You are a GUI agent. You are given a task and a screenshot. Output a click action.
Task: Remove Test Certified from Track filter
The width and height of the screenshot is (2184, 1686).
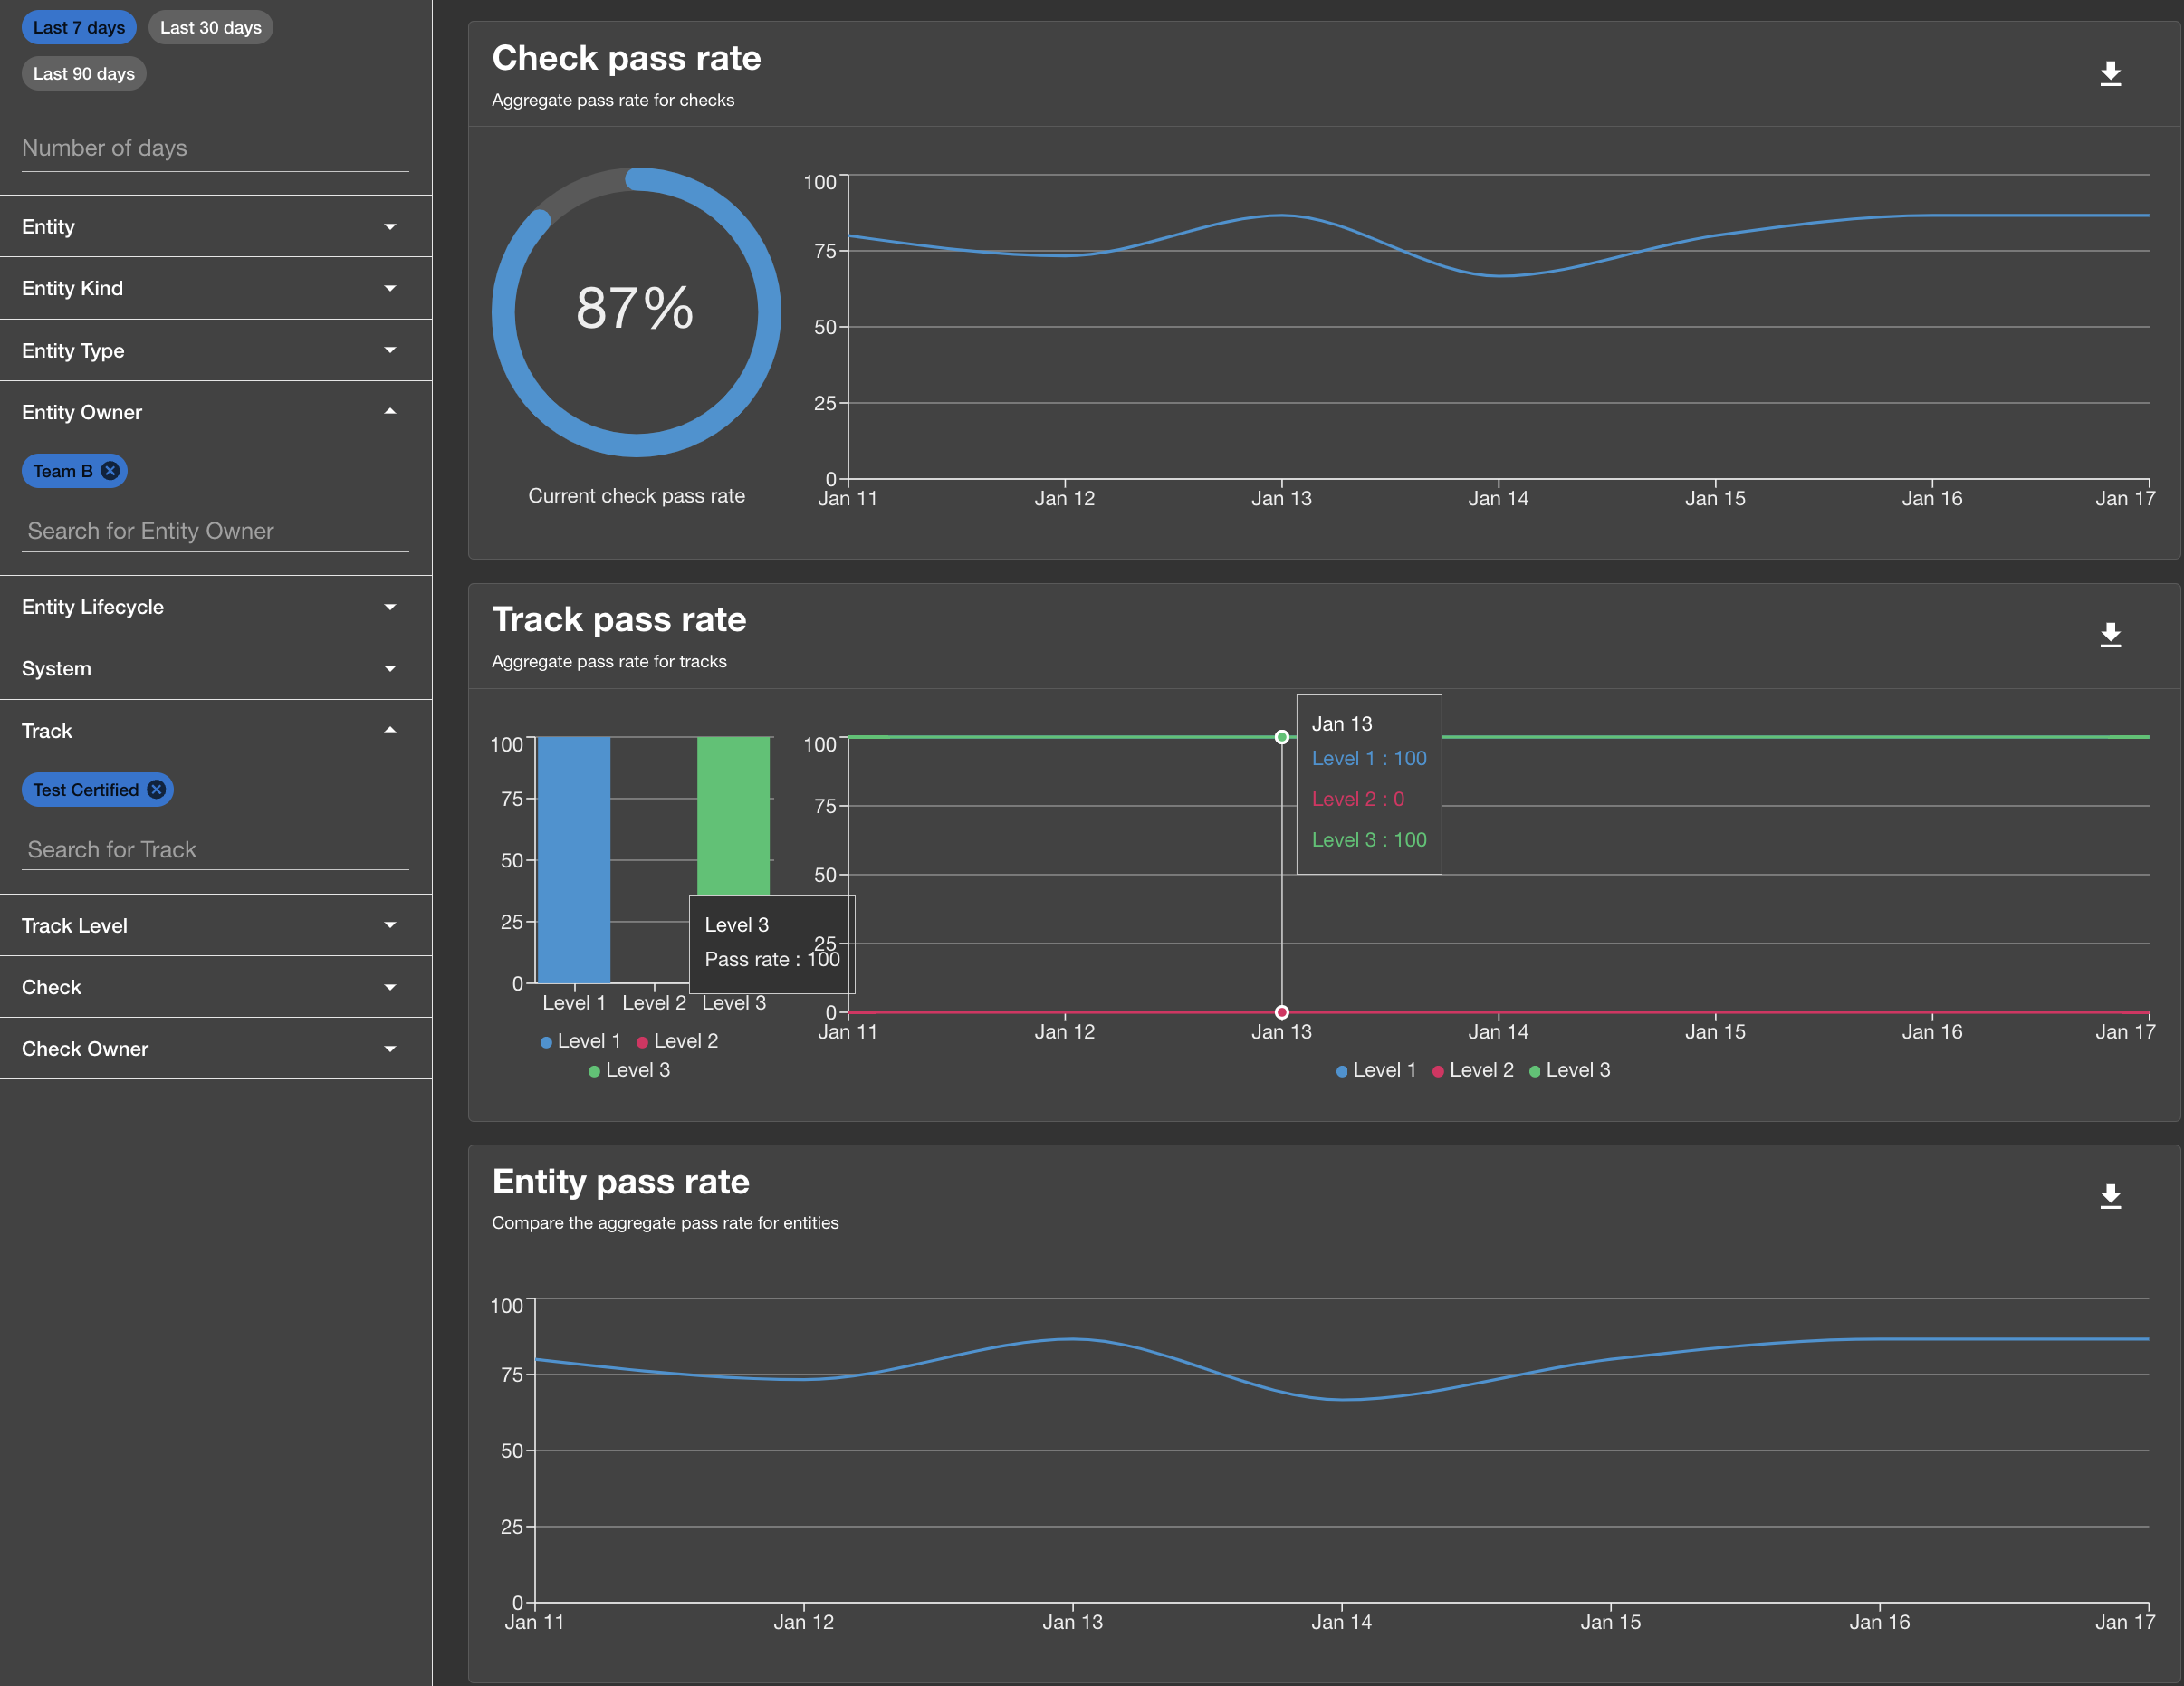pyautogui.click(x=156, y=788)
